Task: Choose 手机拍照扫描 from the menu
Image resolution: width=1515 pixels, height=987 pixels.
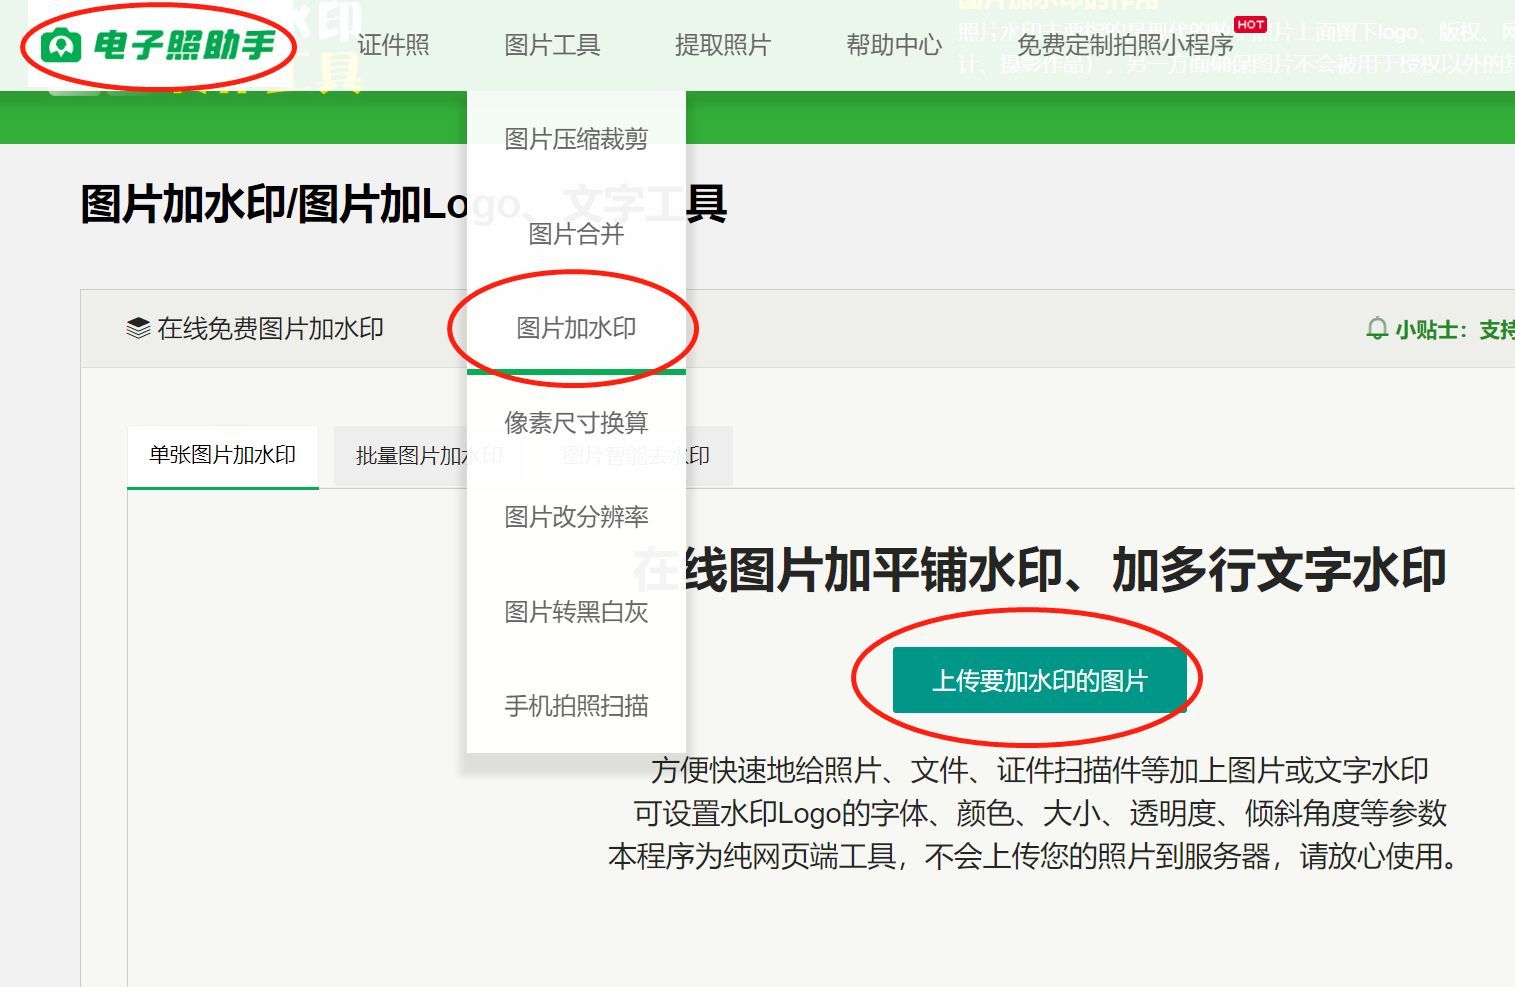Action: point(576,706)
